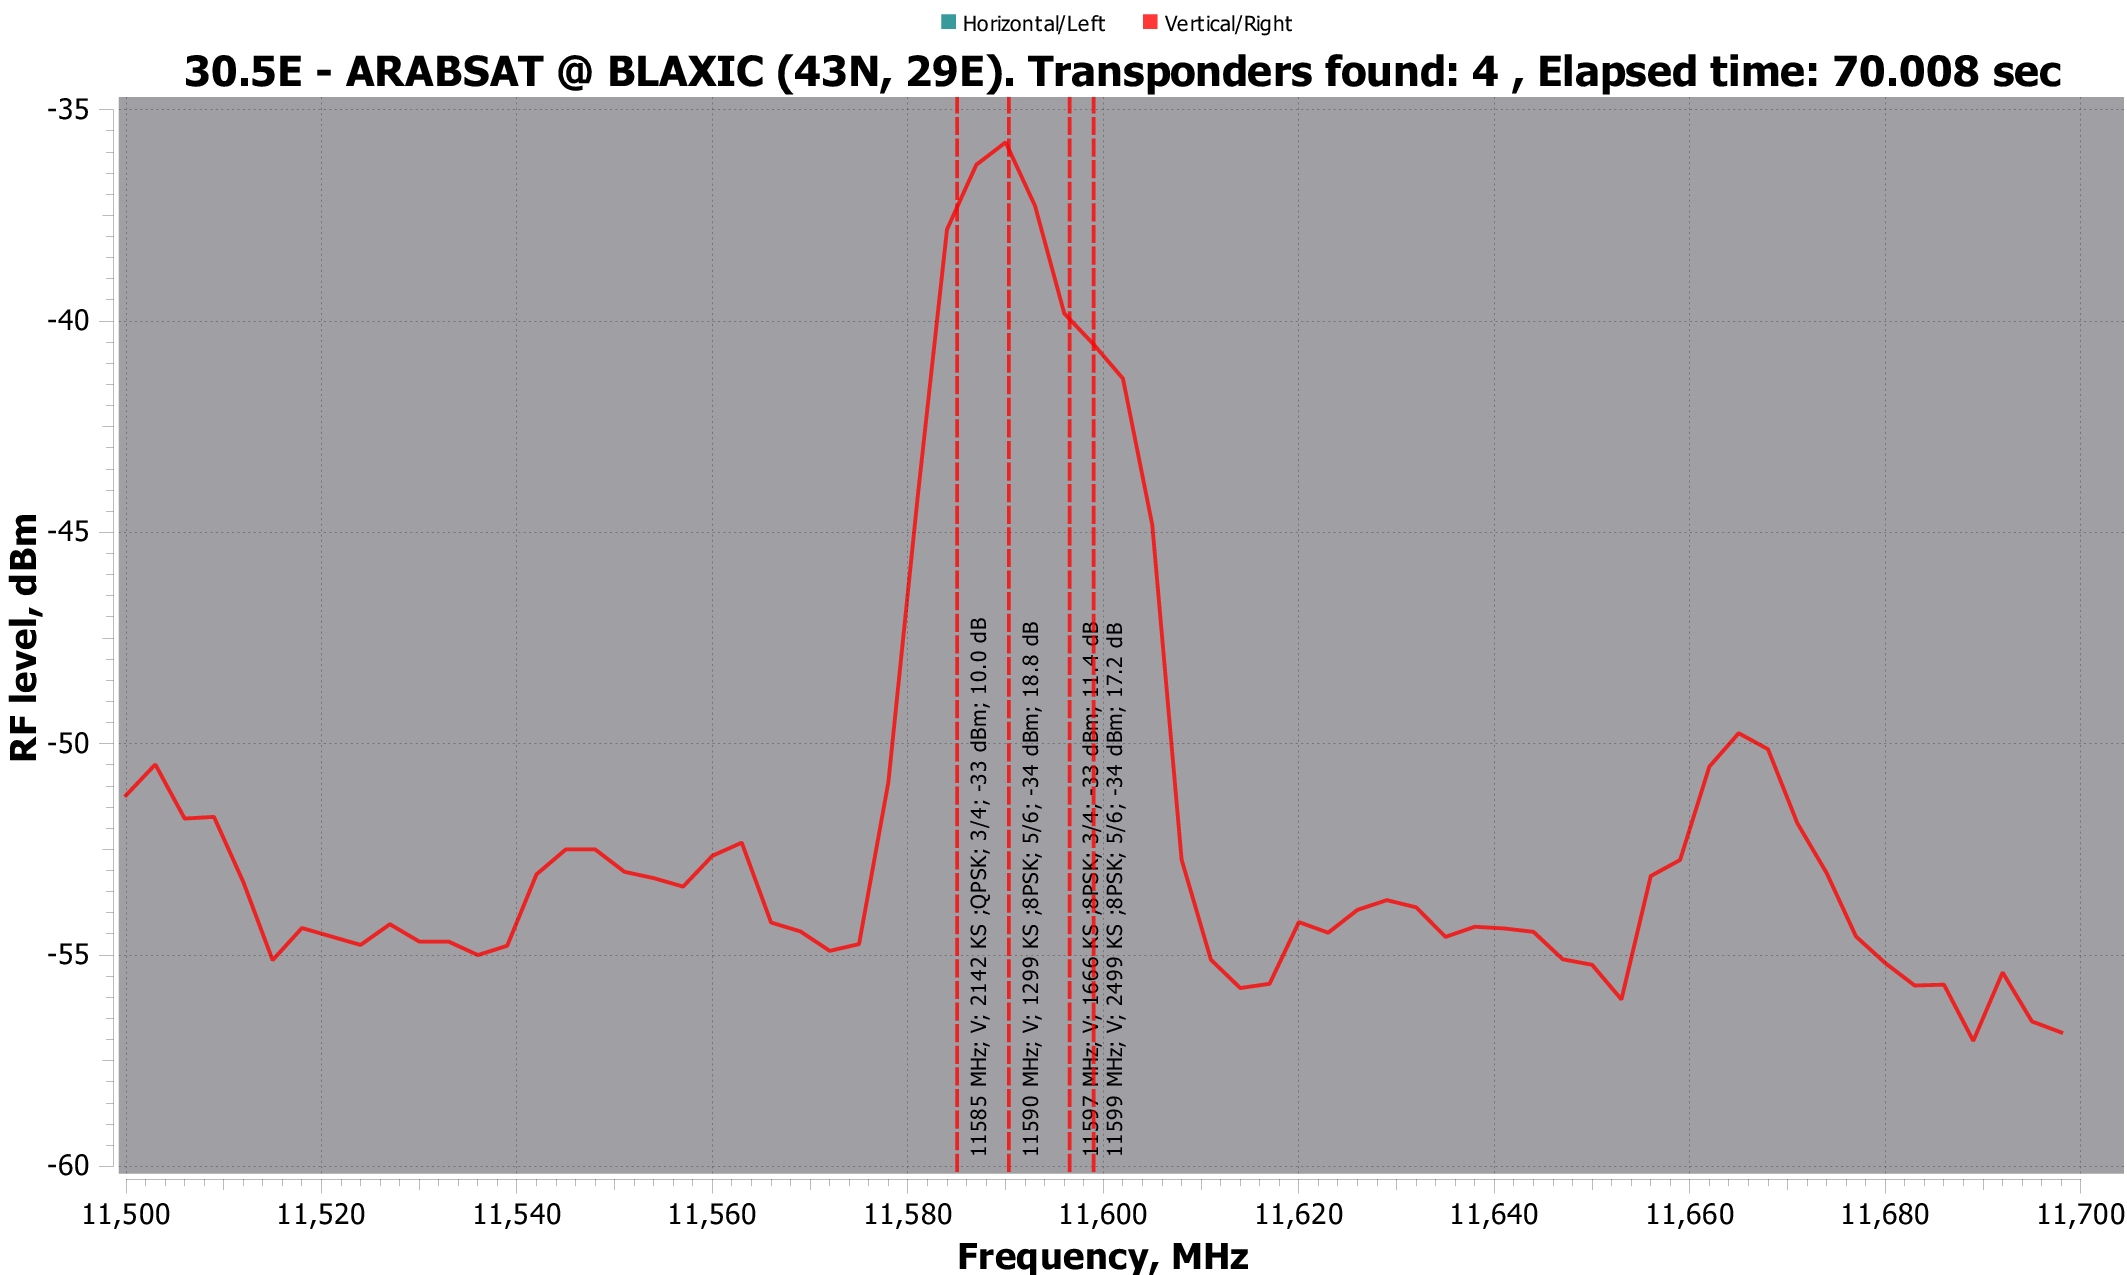Click the trough just right of main peak

click(1240, 988)
